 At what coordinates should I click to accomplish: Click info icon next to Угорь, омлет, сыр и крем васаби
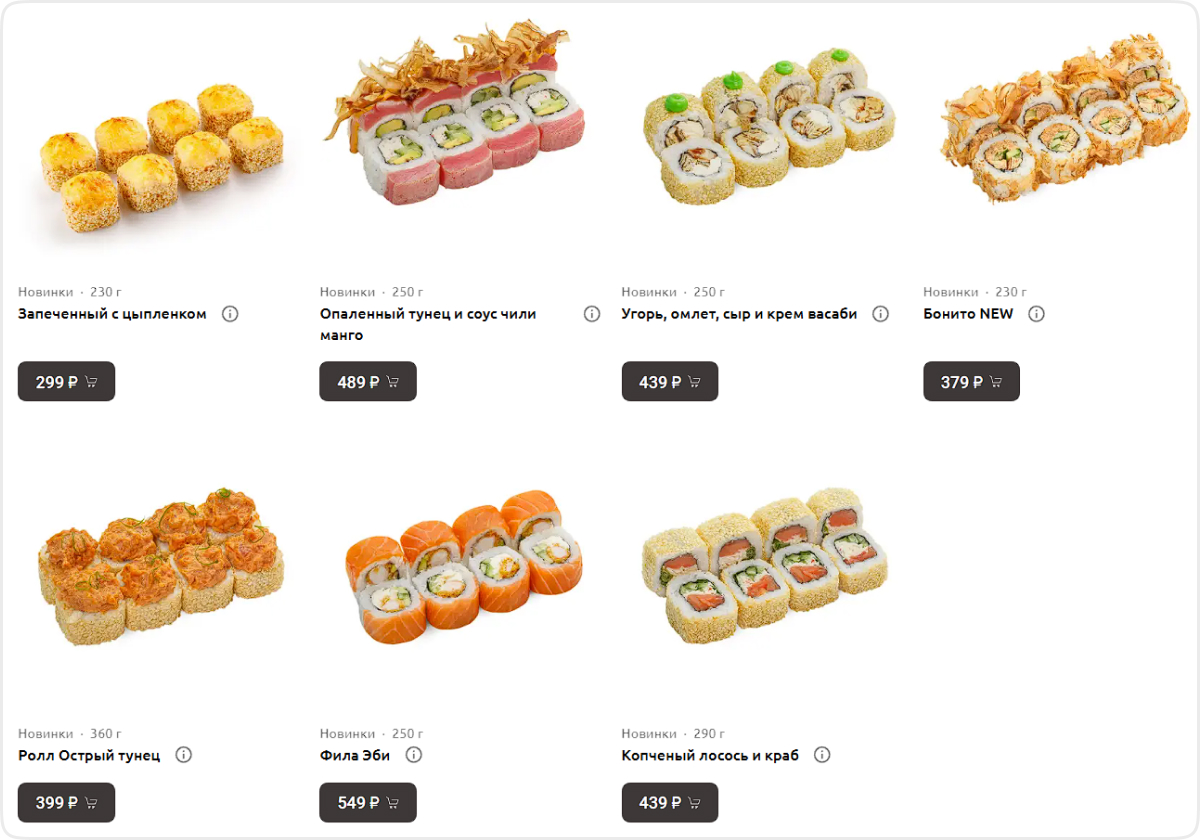[x=880, y=314]
